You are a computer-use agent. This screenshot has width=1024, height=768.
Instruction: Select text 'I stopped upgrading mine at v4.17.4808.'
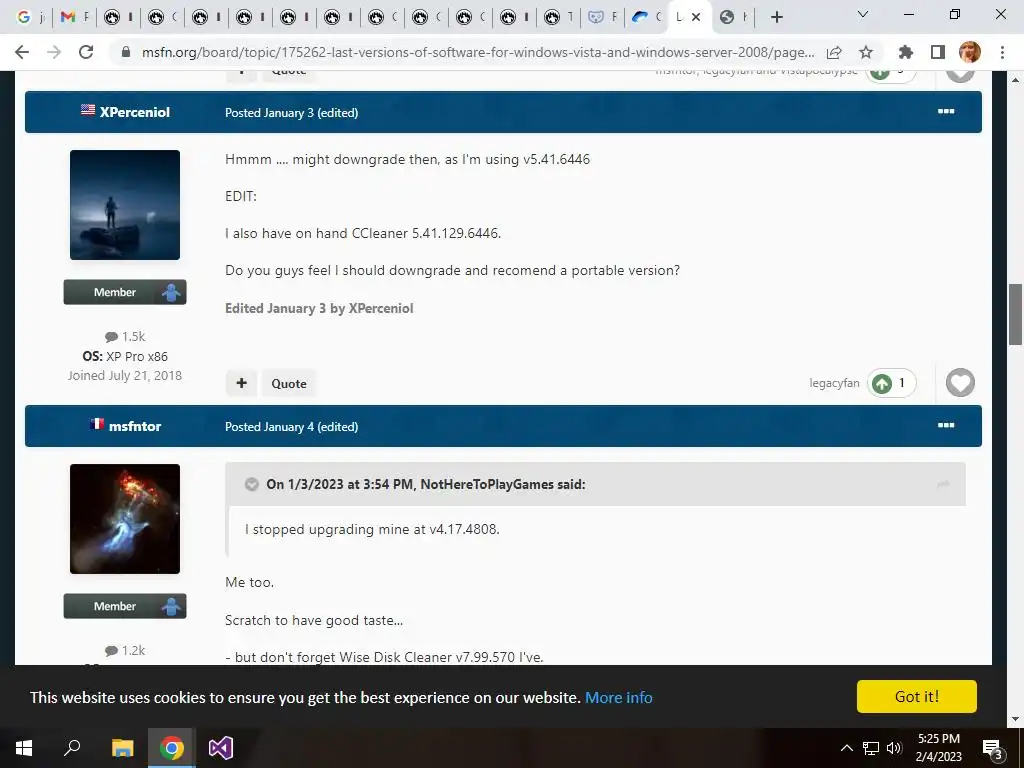point(372,530)
